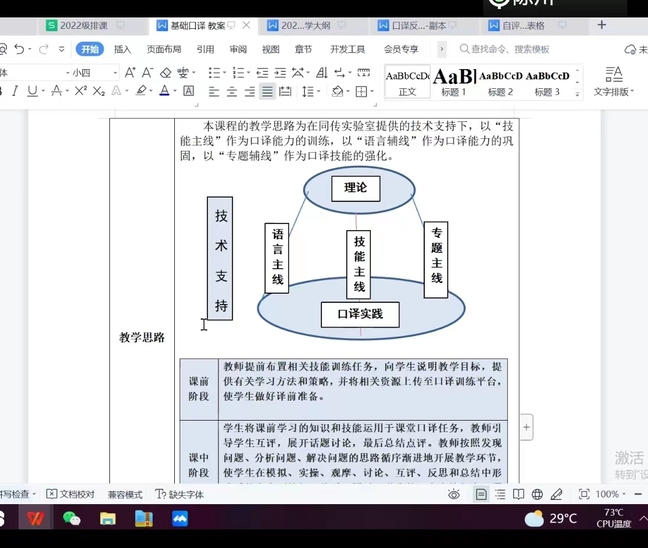Toggle page view layout button
648x548 pixels.
pos(481,494)
